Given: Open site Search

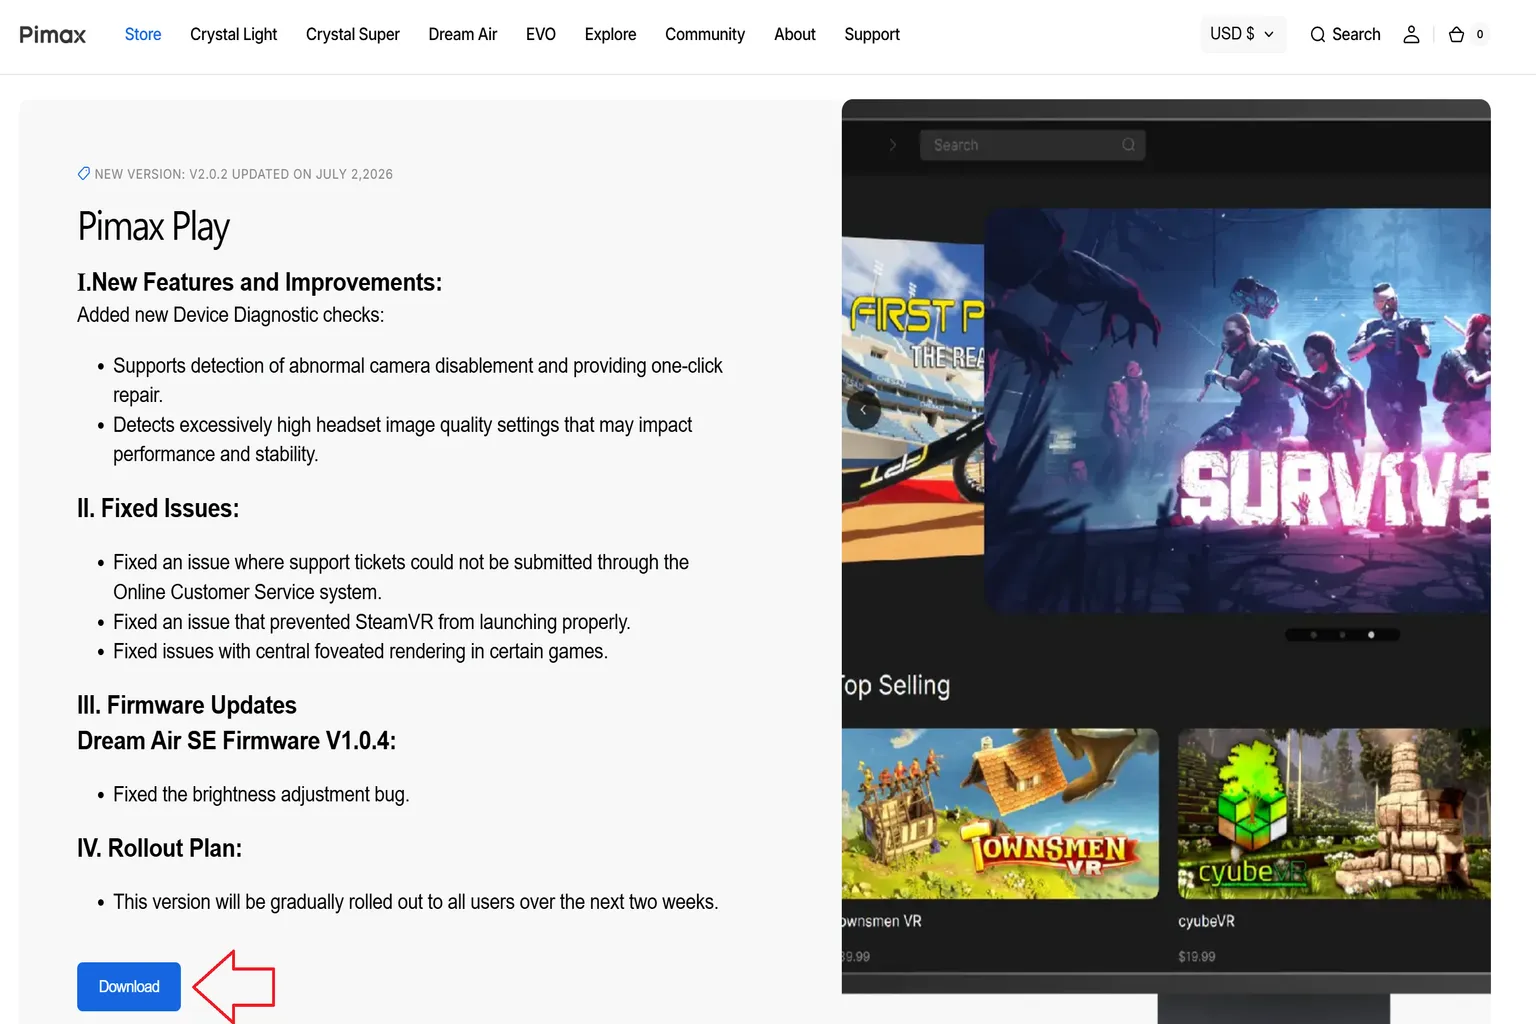Looking at the screenshot, I should pos(1345,34).
